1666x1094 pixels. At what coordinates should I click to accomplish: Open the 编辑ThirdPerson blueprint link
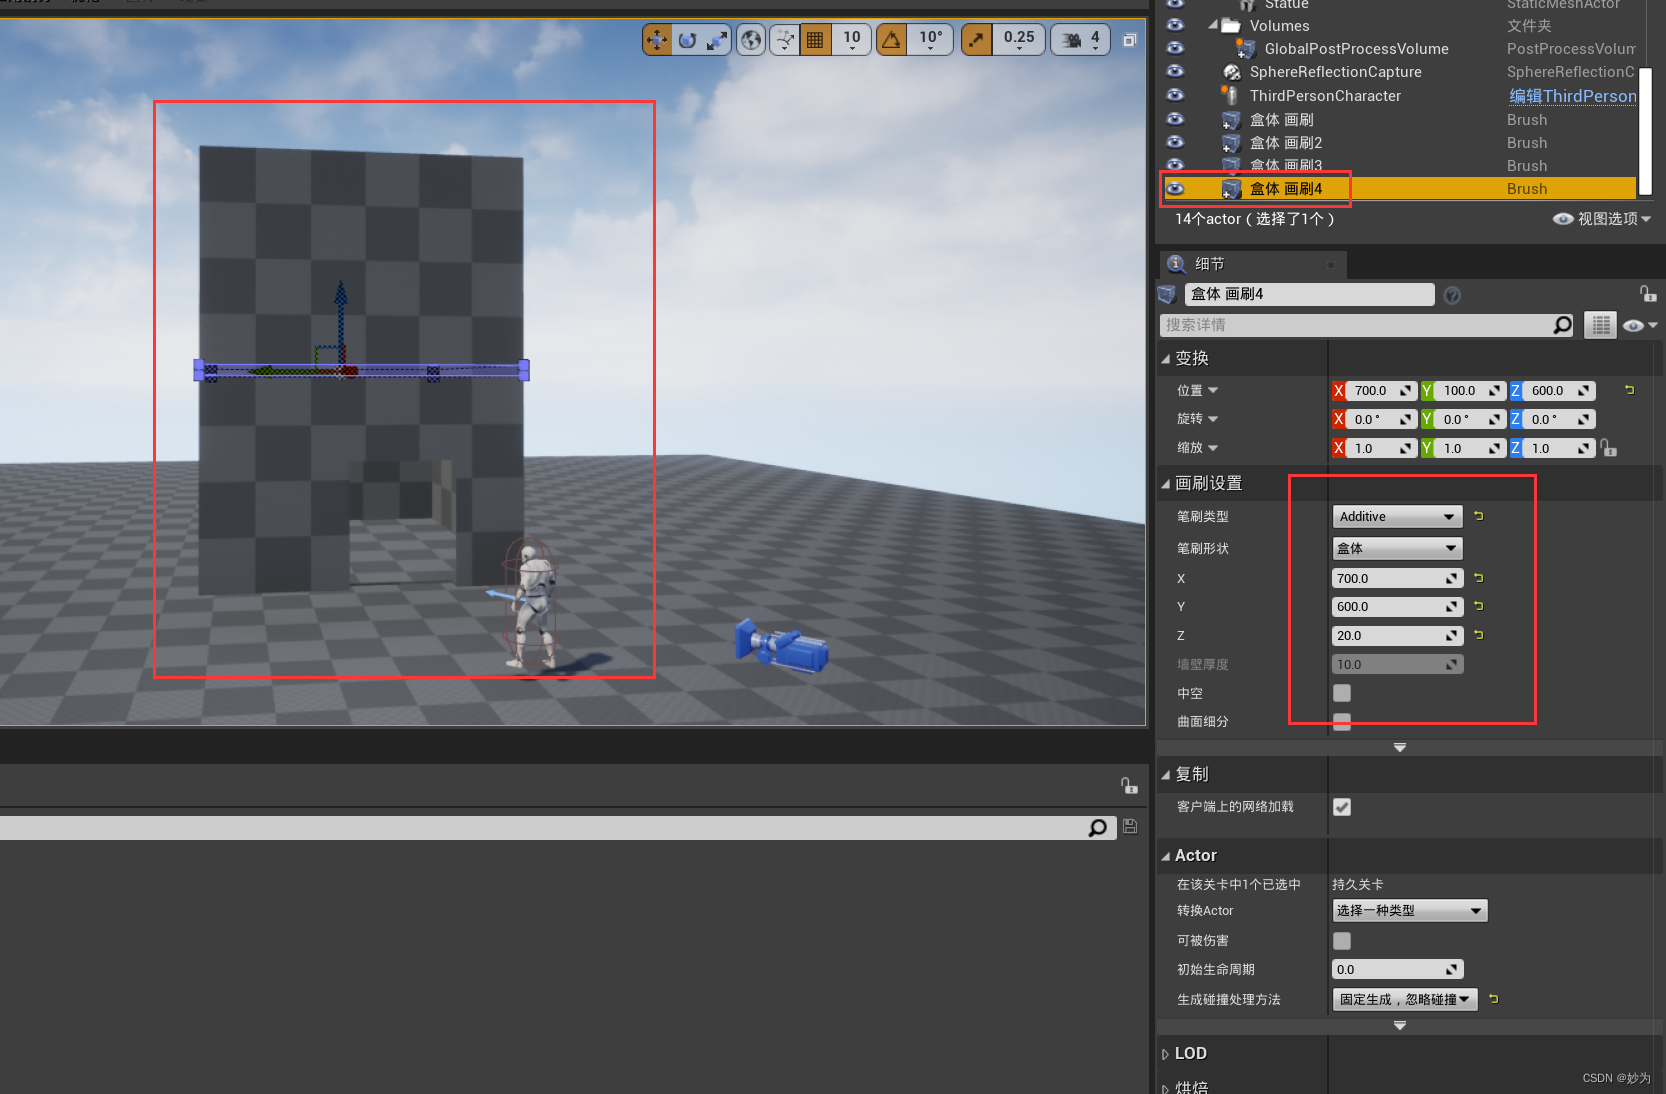click(1572, 96)
